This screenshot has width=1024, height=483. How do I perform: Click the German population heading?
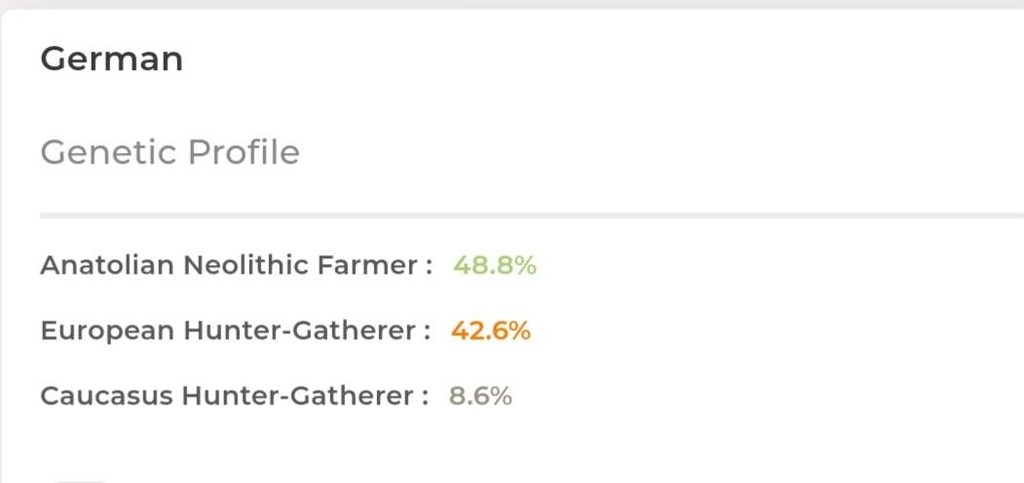click(111, 59)
